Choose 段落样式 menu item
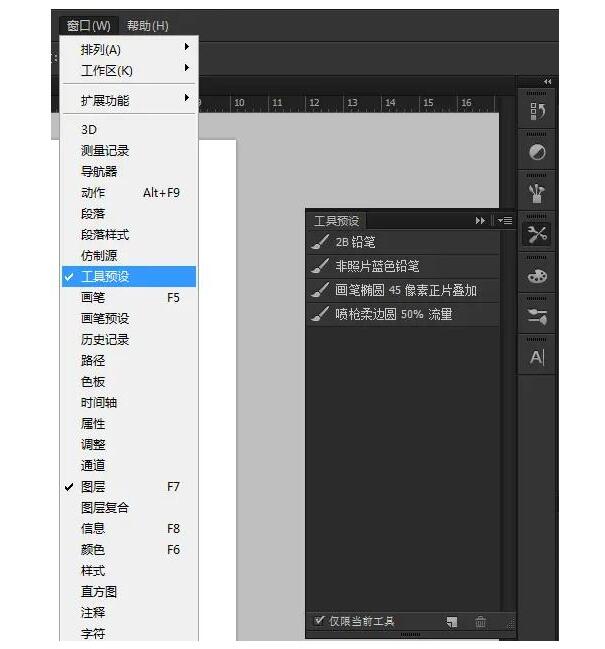The width and height of the screenshot is (605, 649). click(129, 235)
